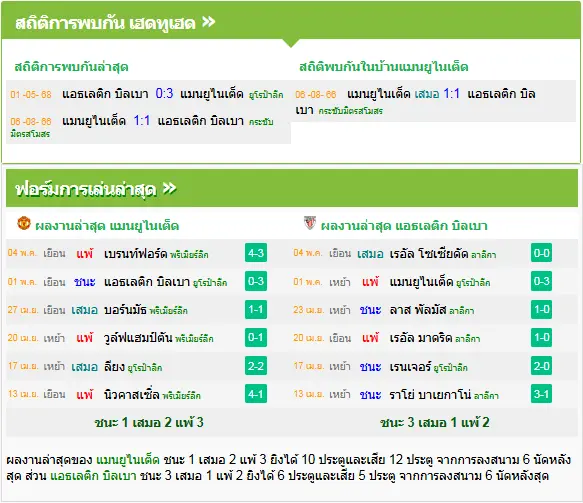The width and height of the screenshot is (583, 503).
Task: Click the 1-1 score badge for Bournemouth
Action: tap(256, 309)
